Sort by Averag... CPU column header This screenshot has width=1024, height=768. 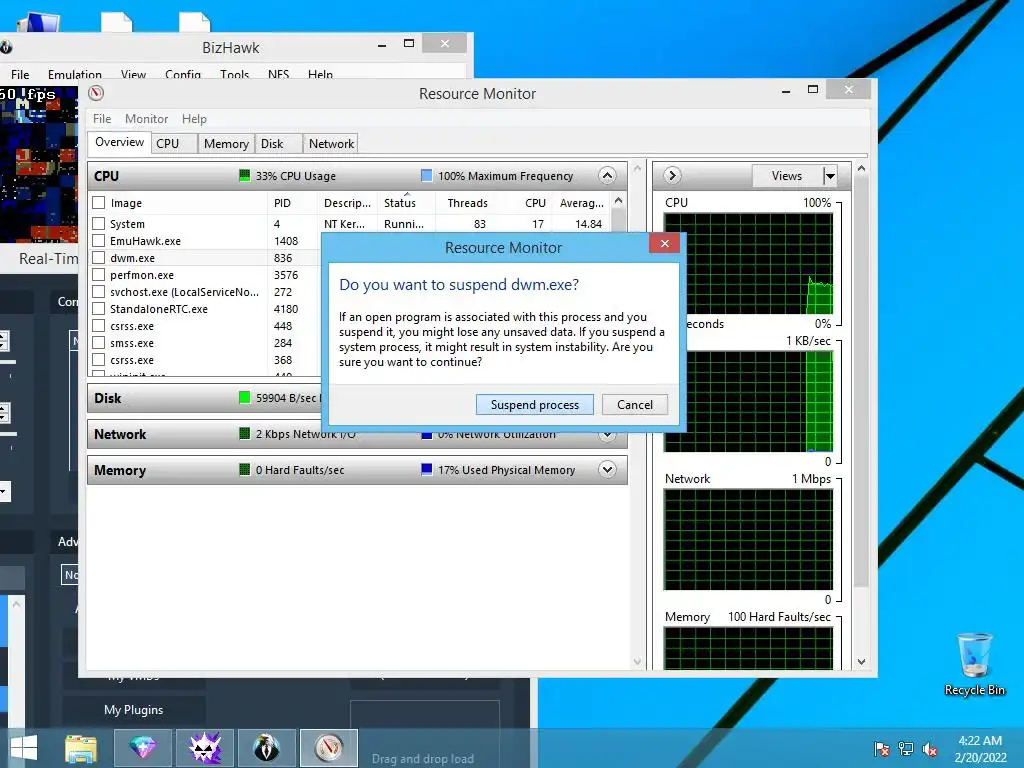coord(581,203)
